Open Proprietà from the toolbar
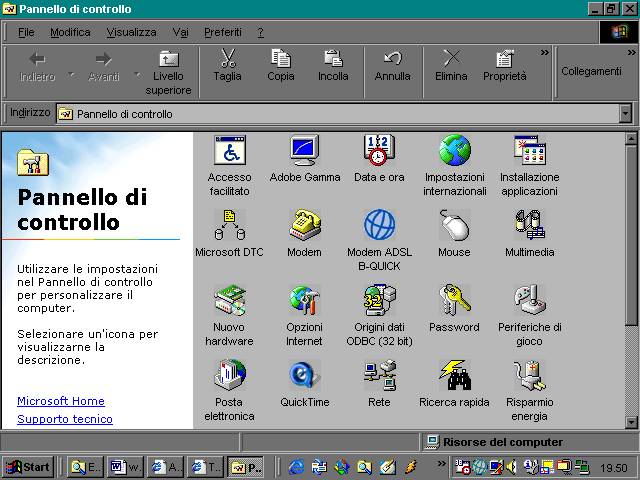 [504, 67]
